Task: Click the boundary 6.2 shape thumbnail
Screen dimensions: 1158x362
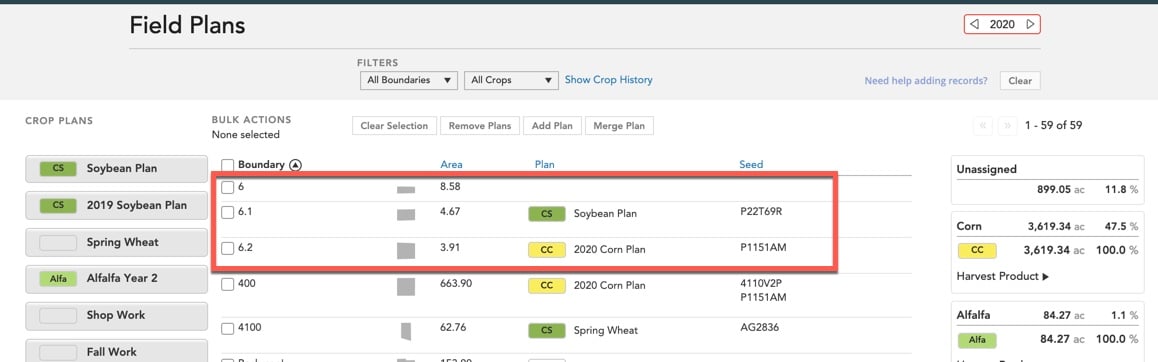Action: tap(405, 250)
